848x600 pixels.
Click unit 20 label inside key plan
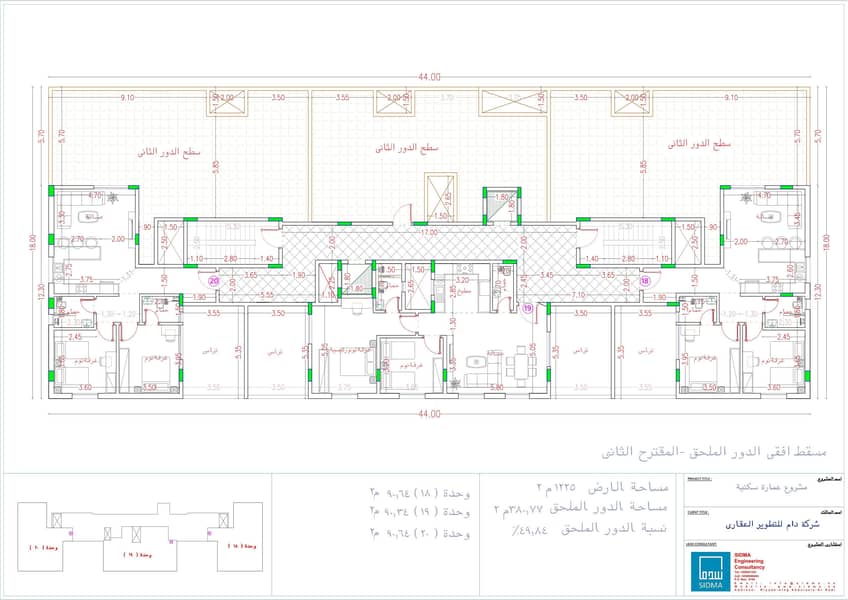coord(43,548)
